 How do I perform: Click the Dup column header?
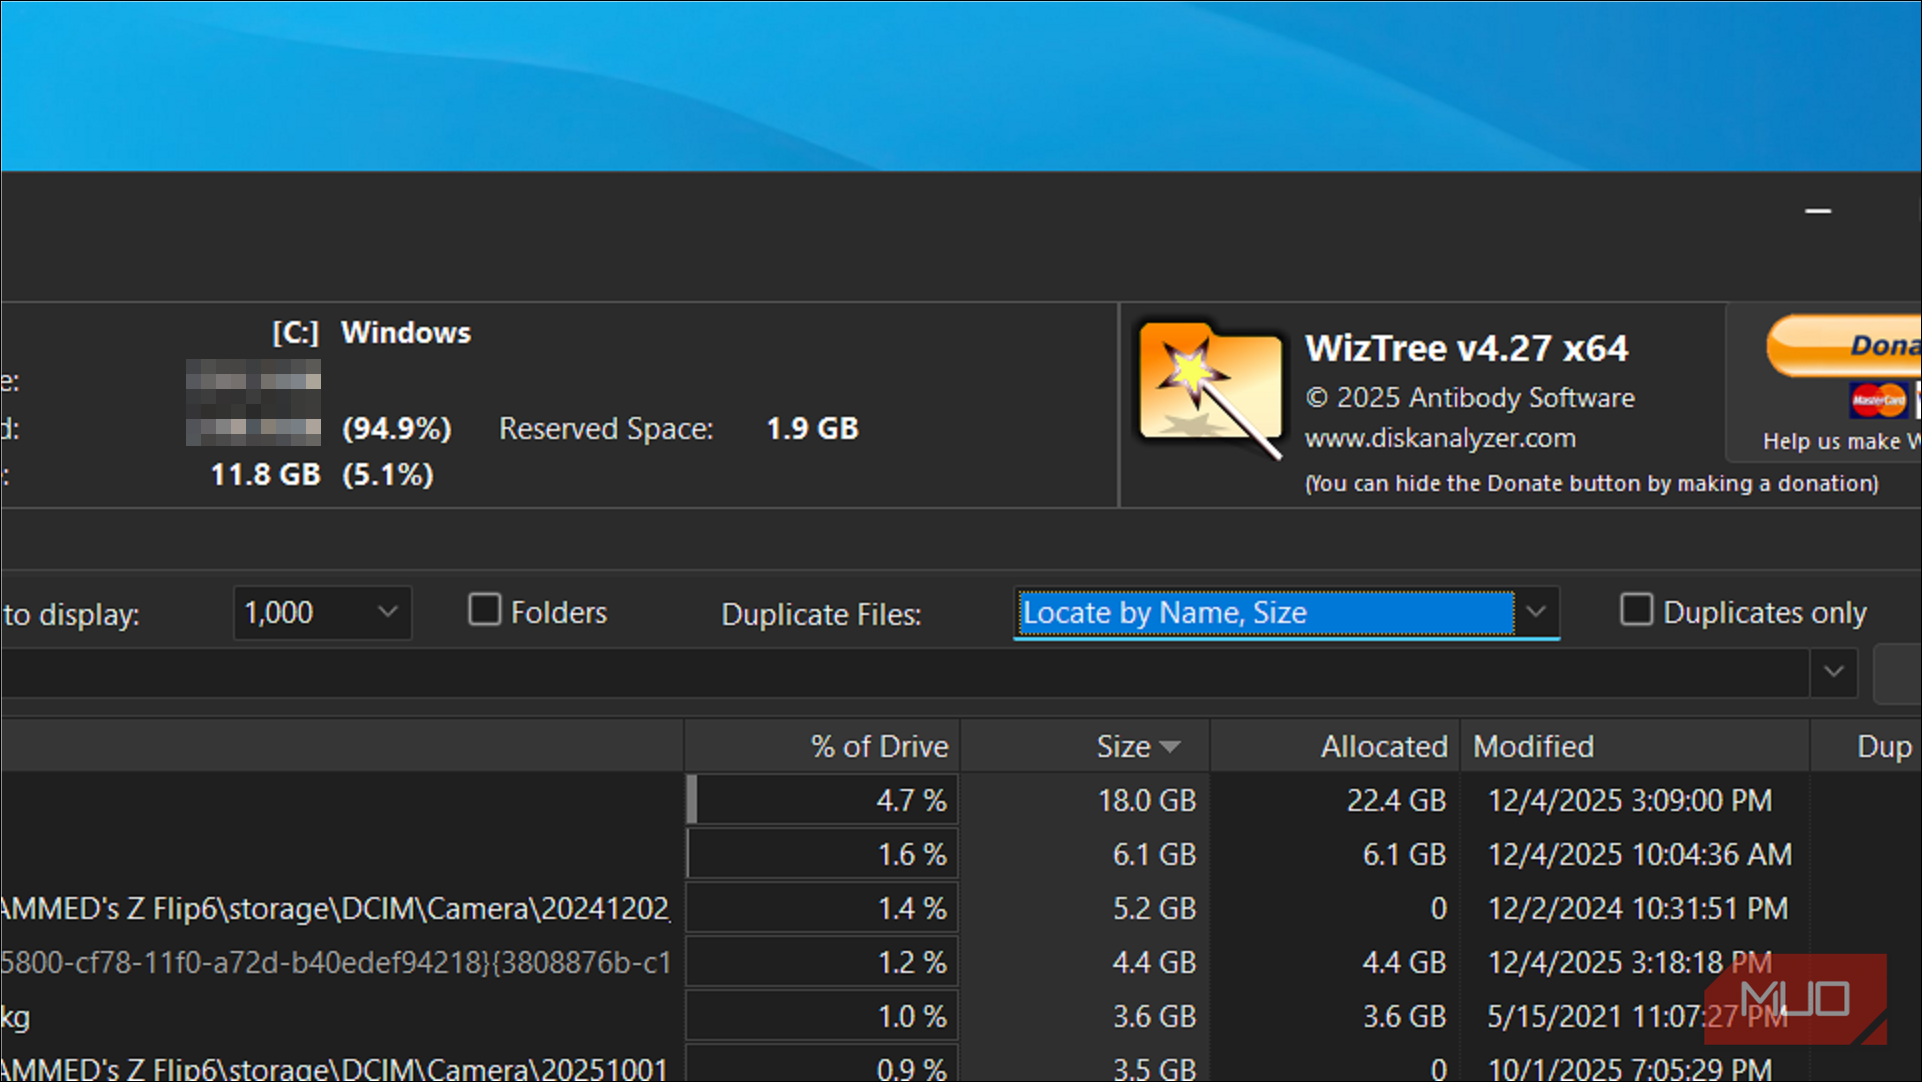pos(1867,746)
